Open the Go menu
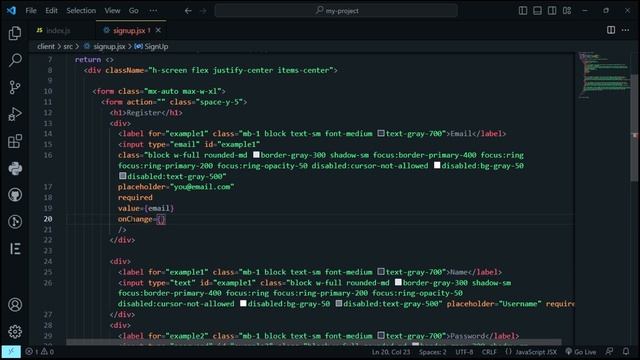This screenshot has height=360, width=640. tap(133, 11)
